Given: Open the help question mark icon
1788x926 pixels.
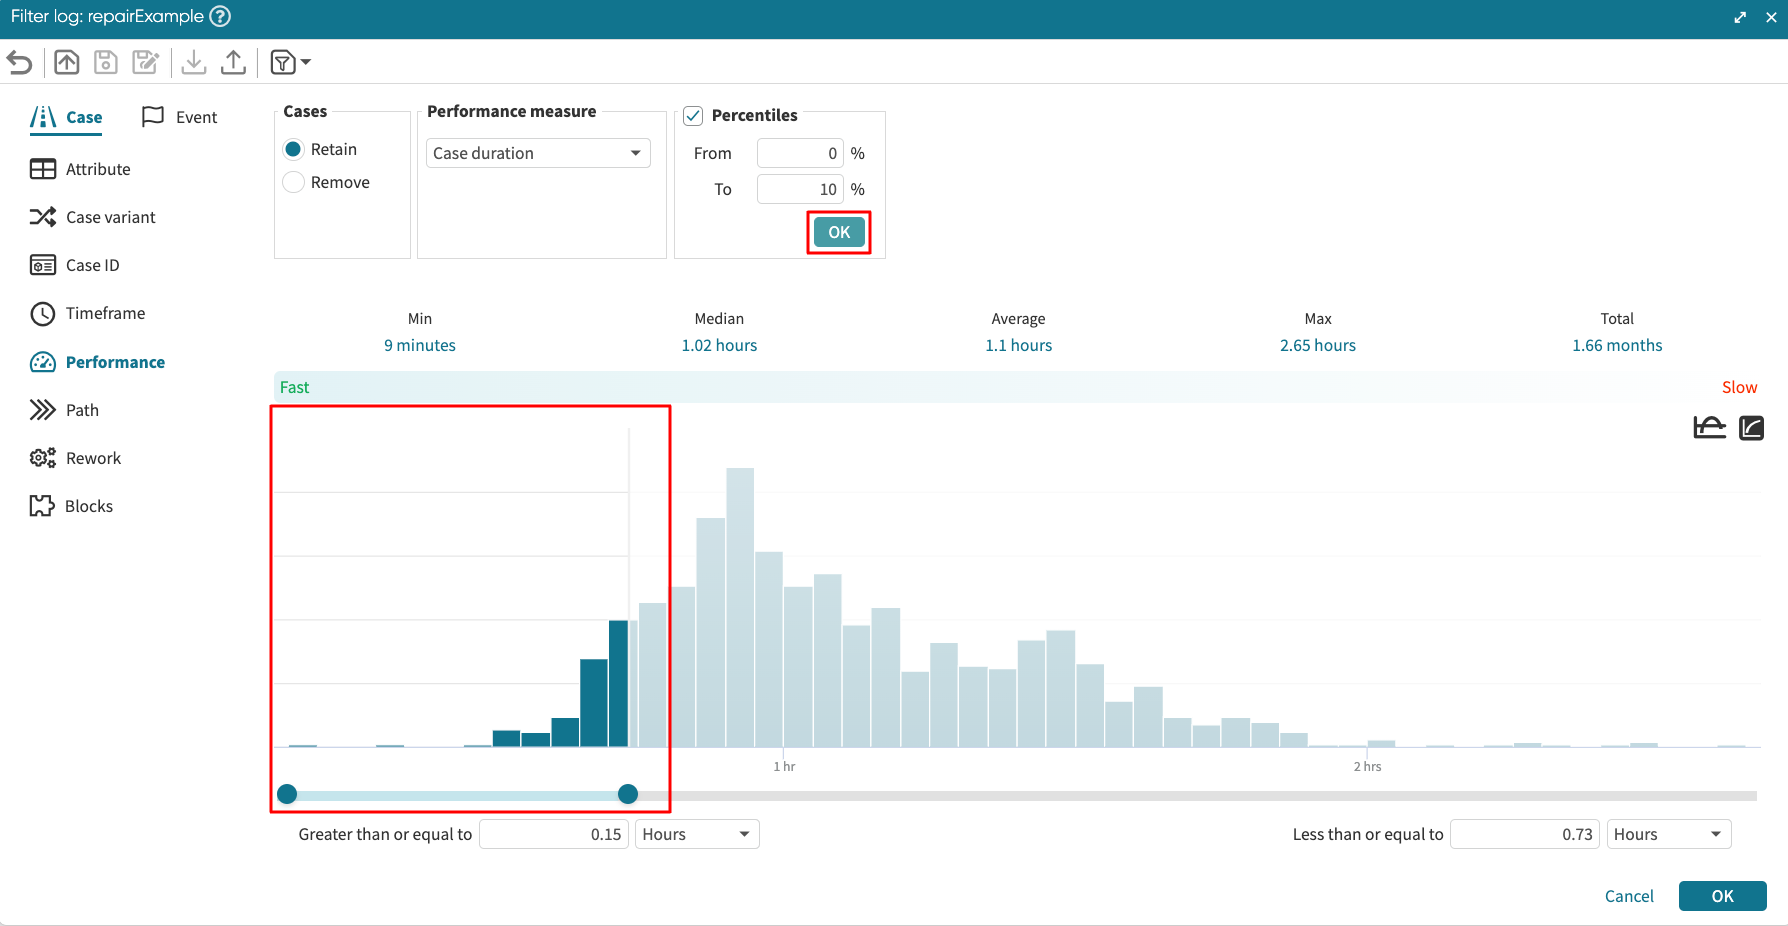Looking at the screenshot, I should pos(220,16).
